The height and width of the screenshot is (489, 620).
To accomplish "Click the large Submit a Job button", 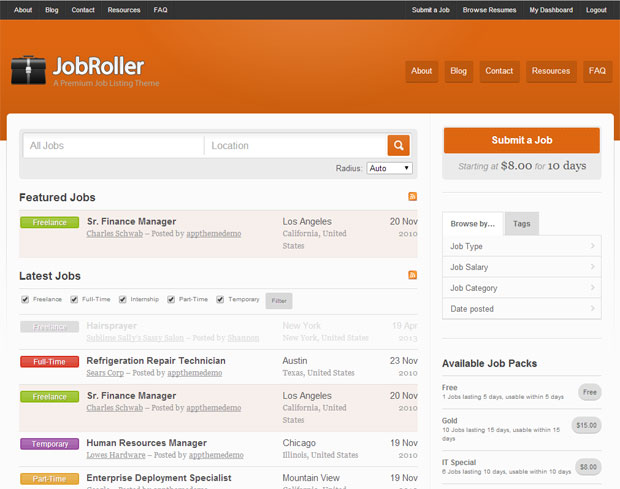I will [522, 140].
